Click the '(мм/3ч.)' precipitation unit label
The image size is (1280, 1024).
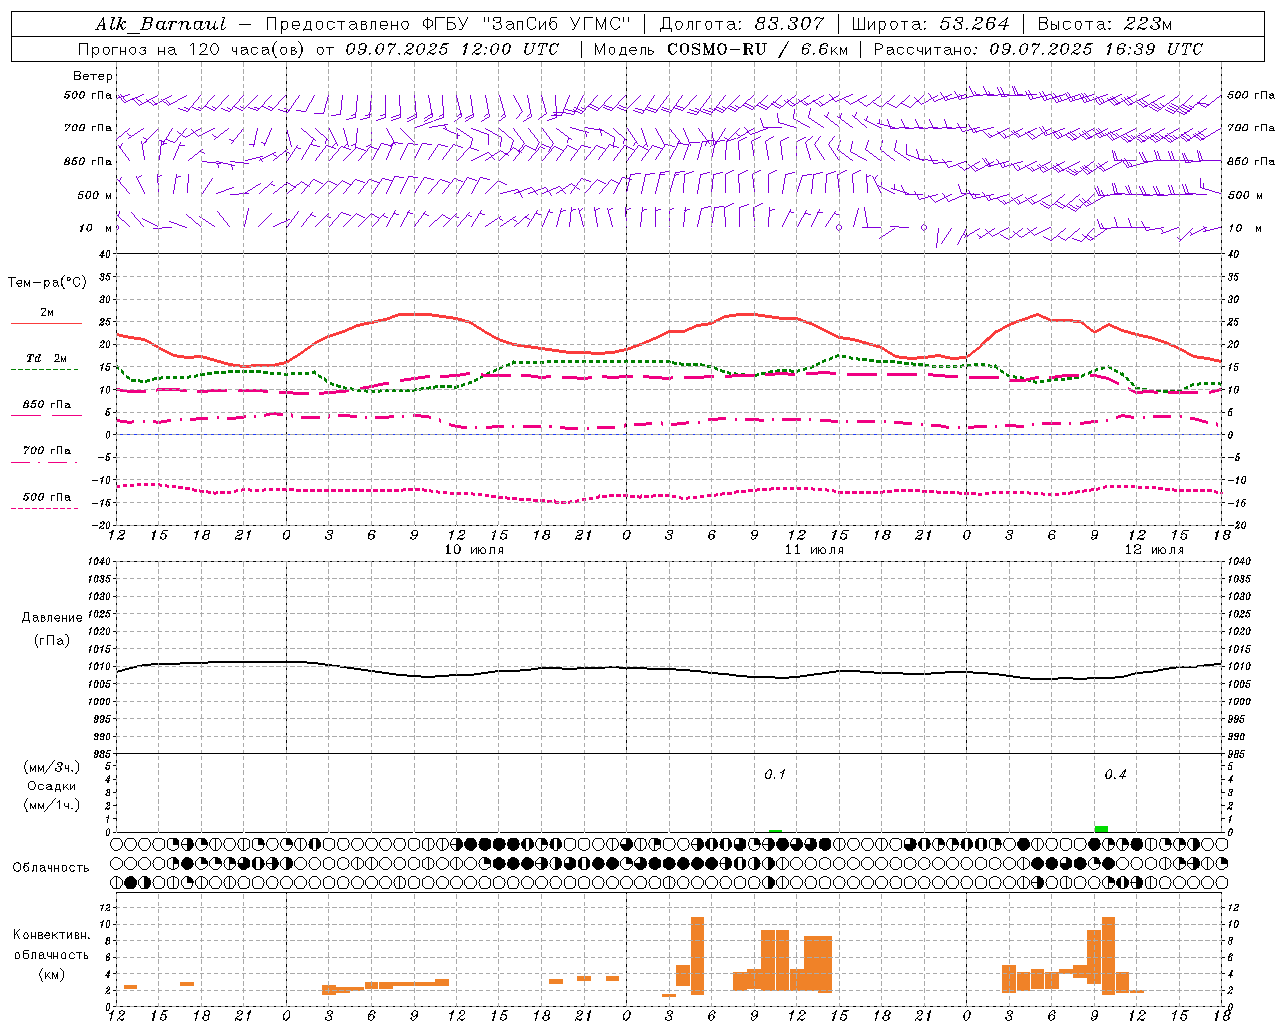52,767
